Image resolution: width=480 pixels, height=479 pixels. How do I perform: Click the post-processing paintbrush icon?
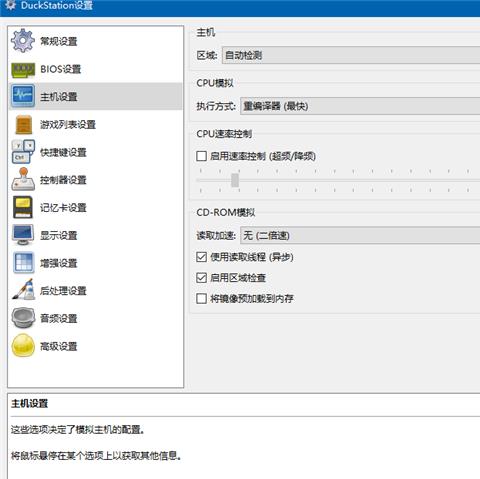(23, 290)
